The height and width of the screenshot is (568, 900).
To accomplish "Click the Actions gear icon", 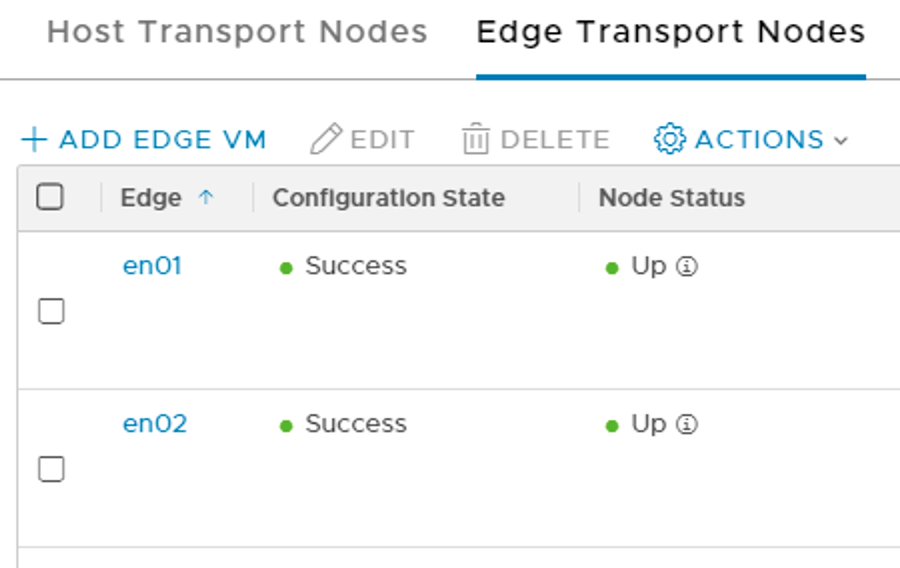I will [x=669, y=139].
